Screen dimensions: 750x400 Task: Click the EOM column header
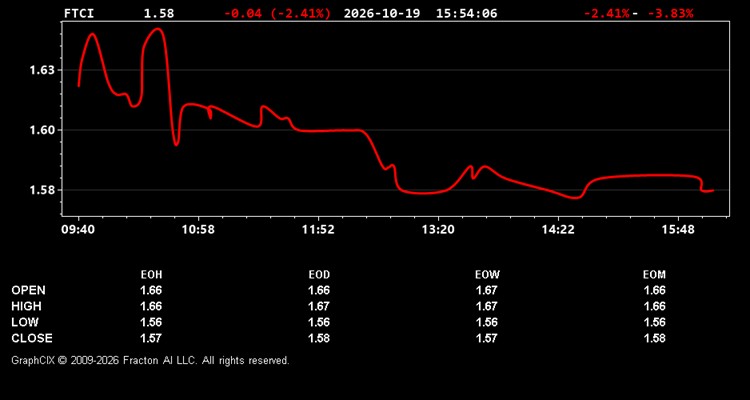point(654,275)
